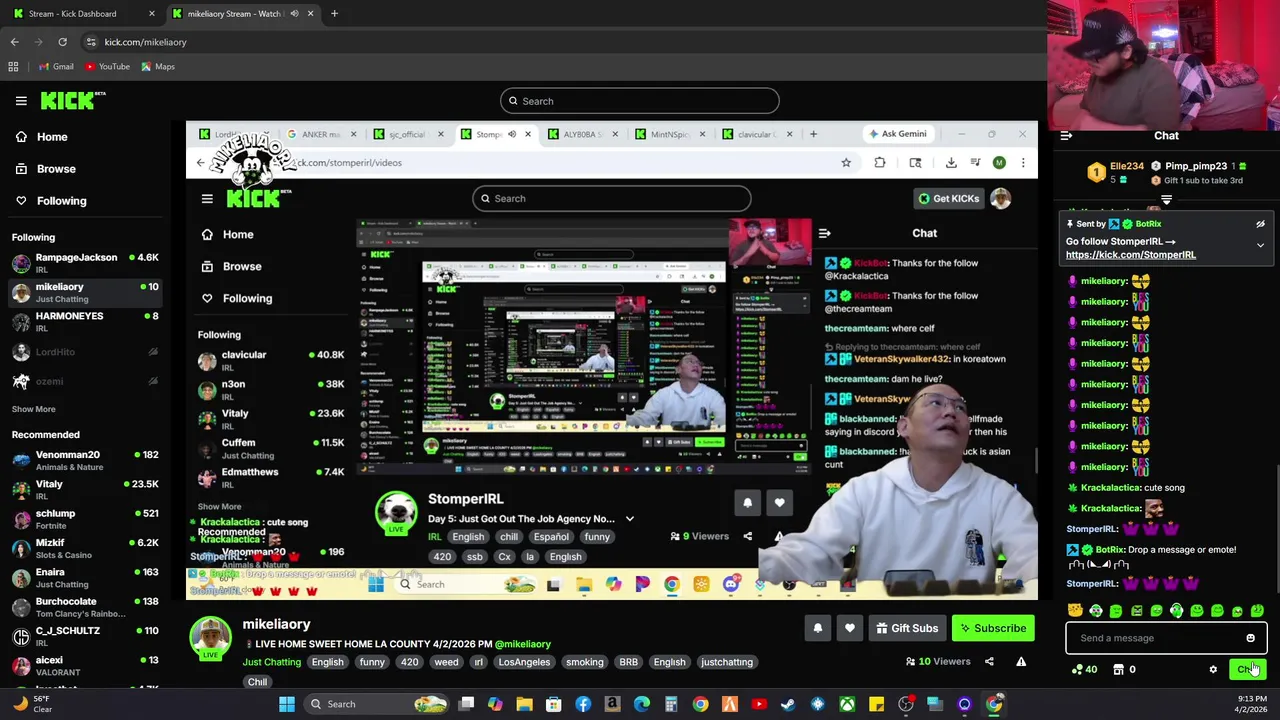The height and width of the screenshot is (720, 1280).
Task: Expand the gift leaderboard below Elle234
Action: click(x=1166, y=201)
